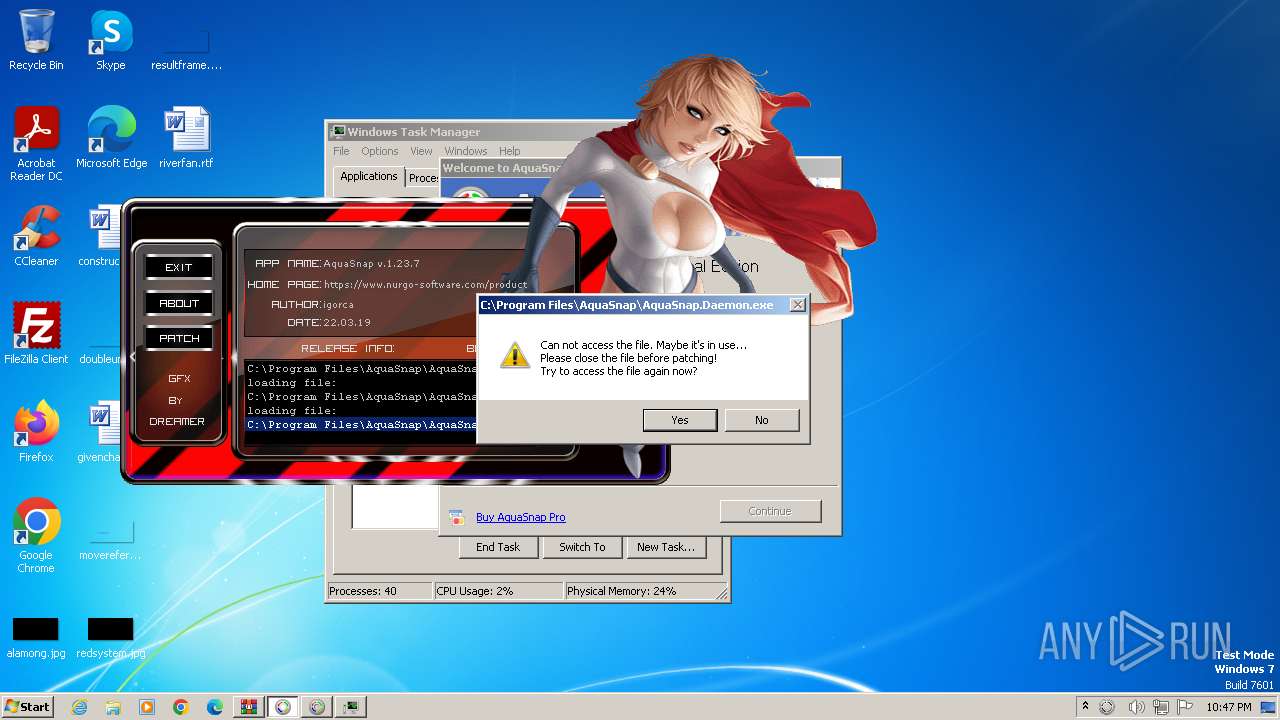Open the network tray icon
Screen dimensions: 1280x720
click(x=1161, y=707)
